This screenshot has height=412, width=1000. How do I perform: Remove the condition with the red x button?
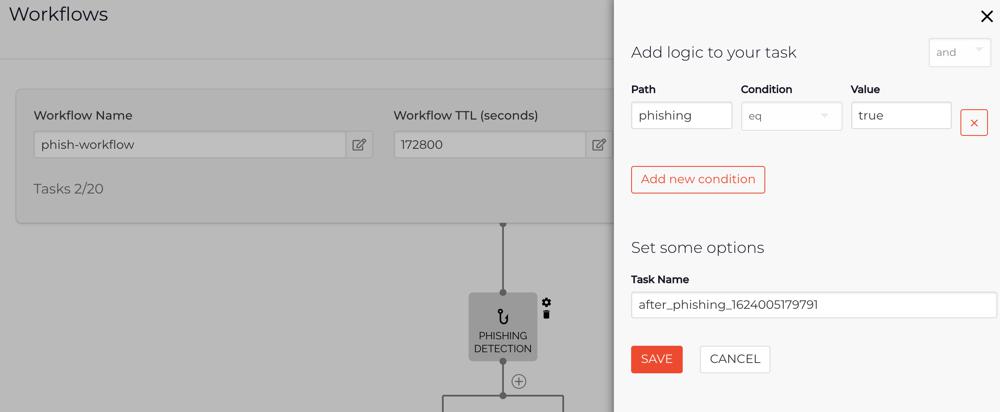tap(973, 122)
